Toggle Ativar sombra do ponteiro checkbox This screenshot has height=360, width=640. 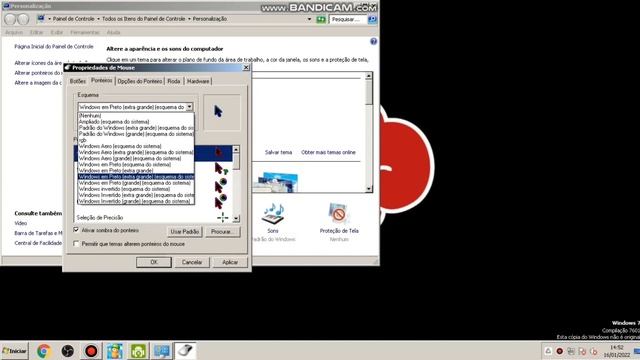76,230
